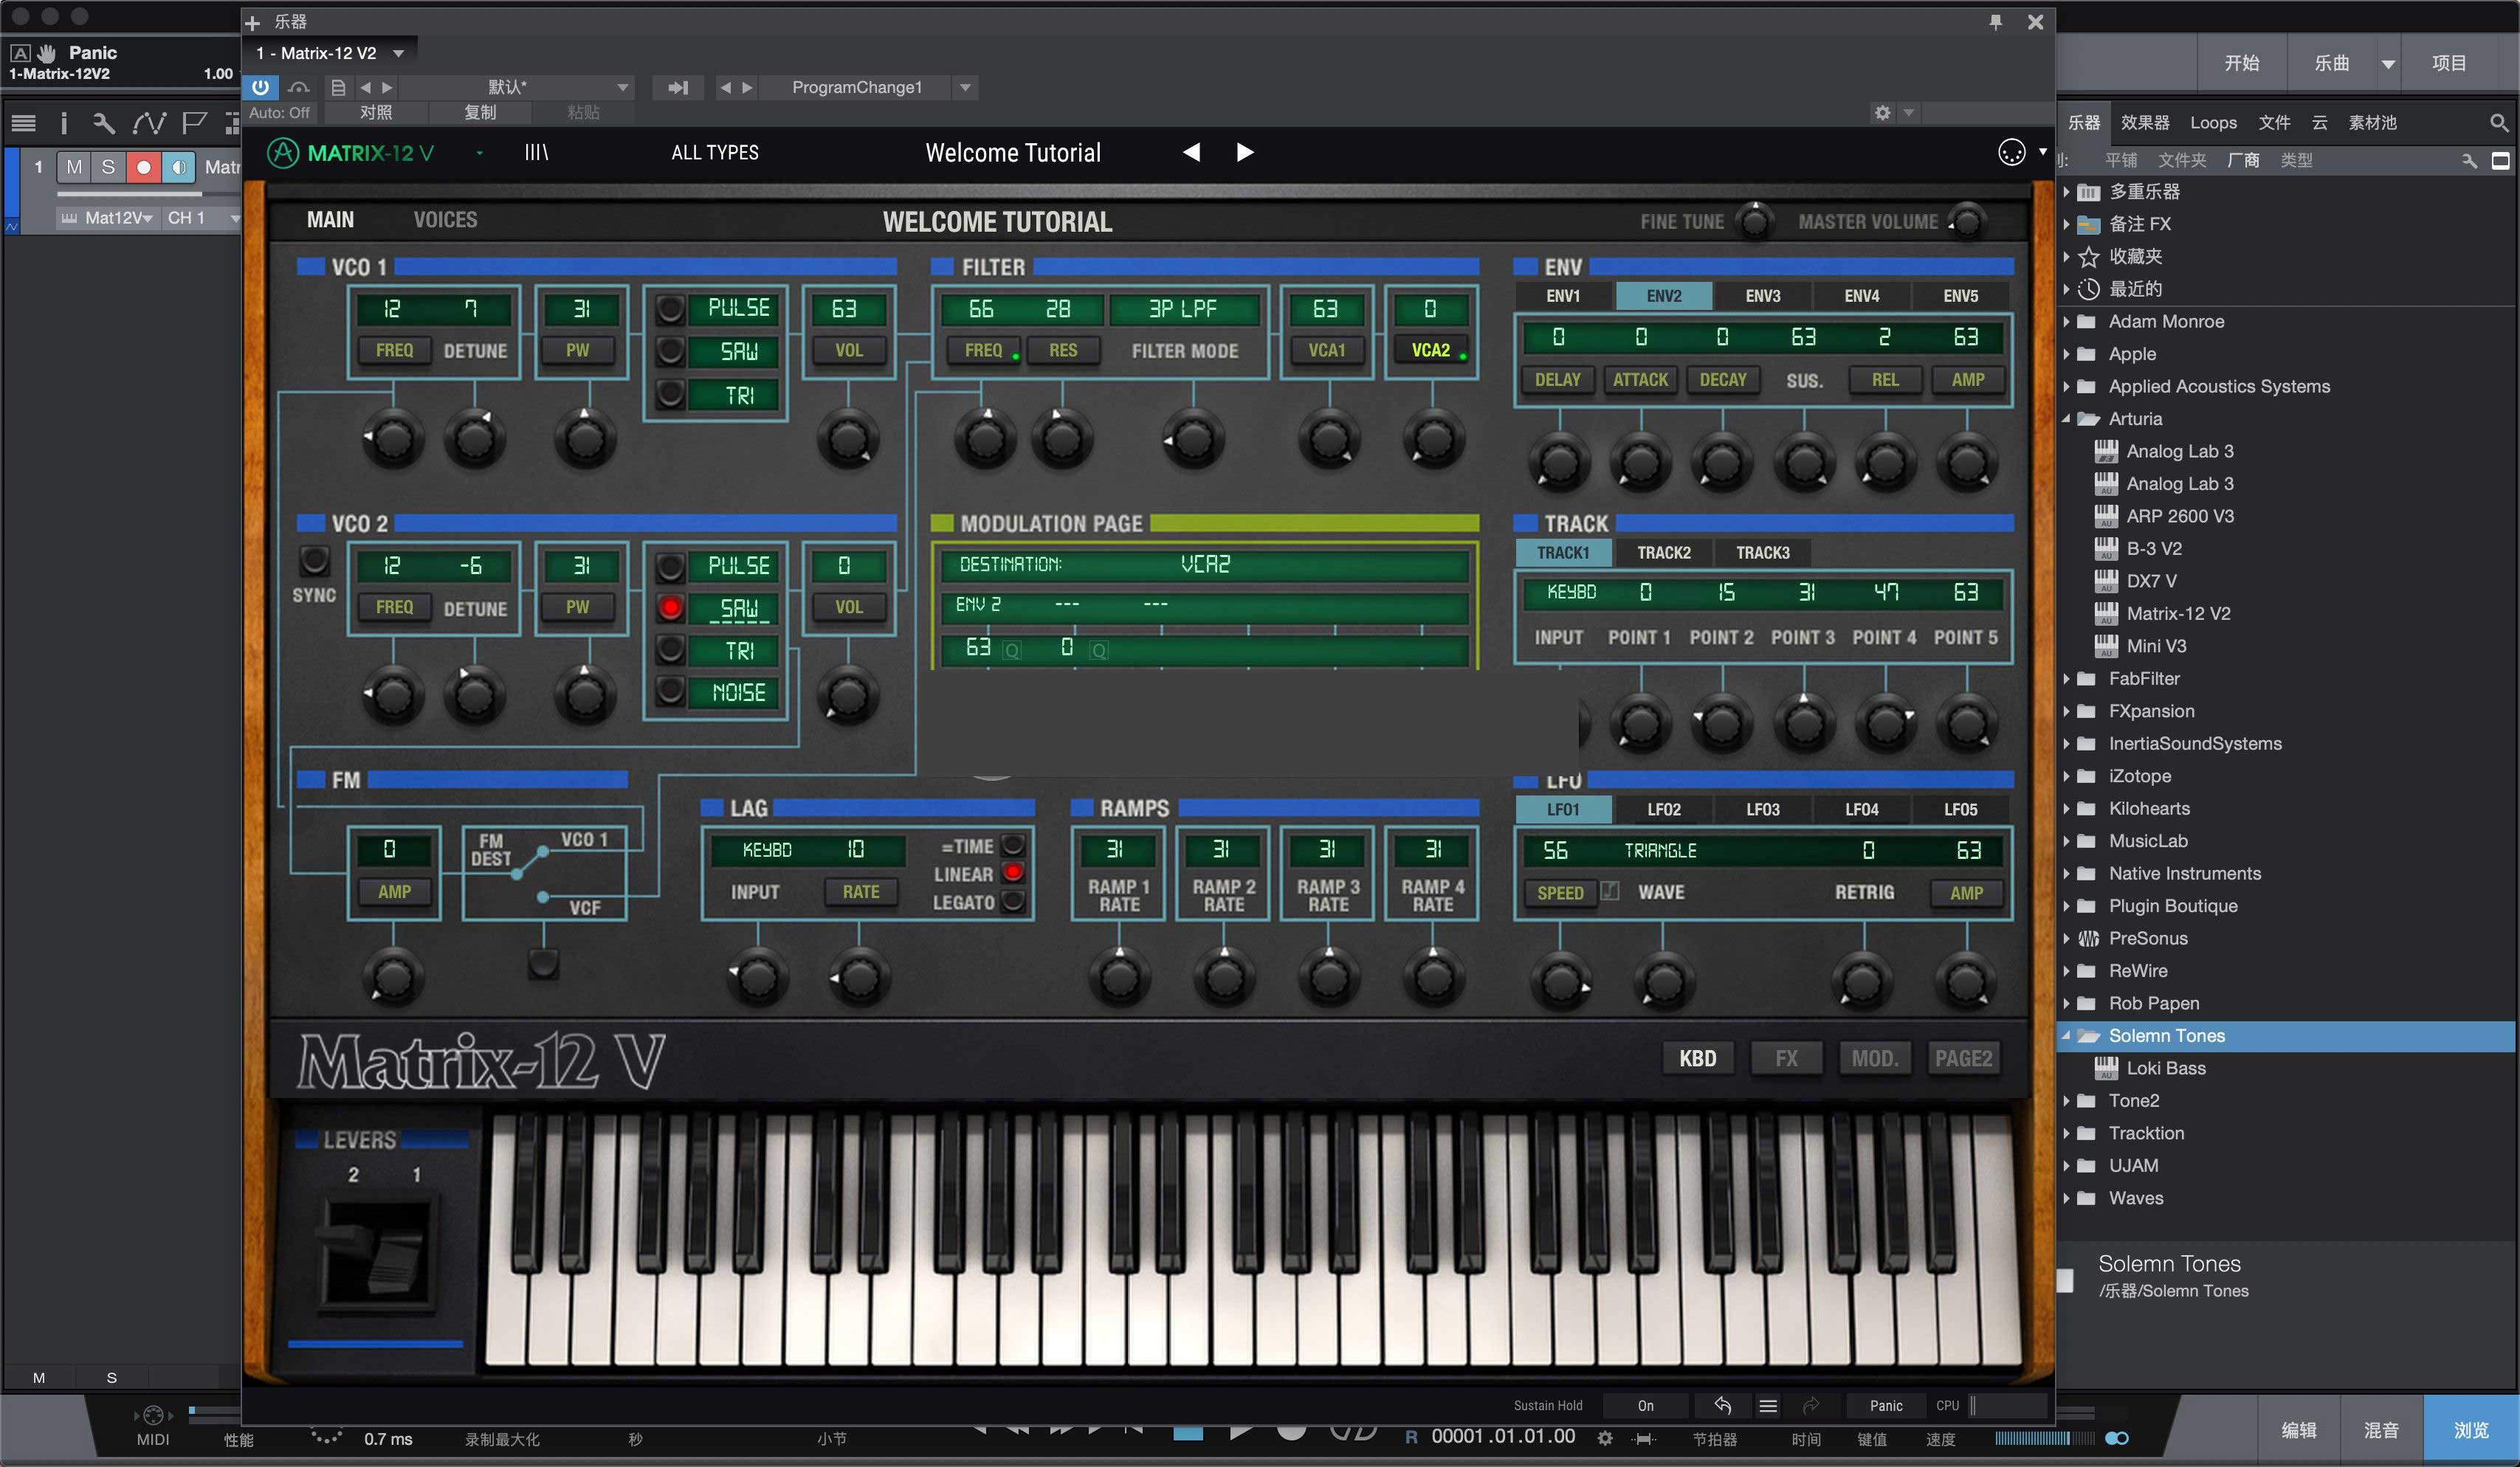Click the redo arrow in plugin footer
2520x1467 pixels.
point(1810,1405)
